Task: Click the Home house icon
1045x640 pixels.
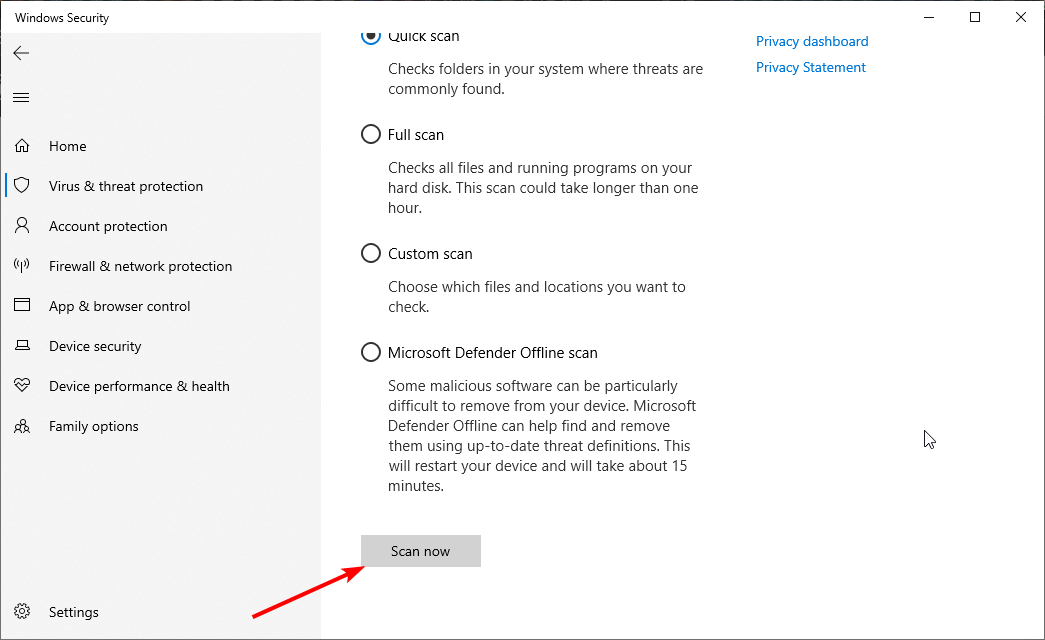Action: click(x=22, y=146)
